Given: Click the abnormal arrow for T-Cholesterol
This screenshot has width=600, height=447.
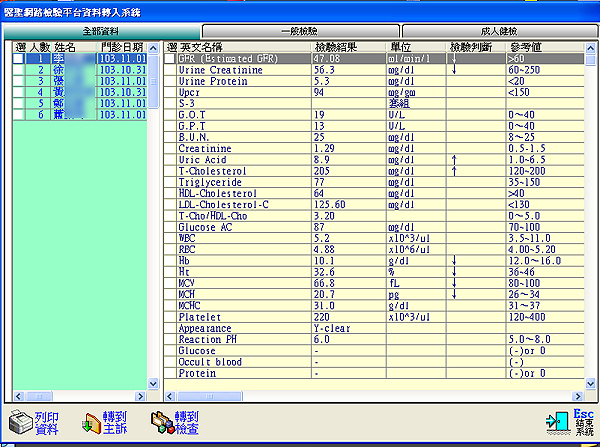Looking at the screenshot, I should coord(453,171).
